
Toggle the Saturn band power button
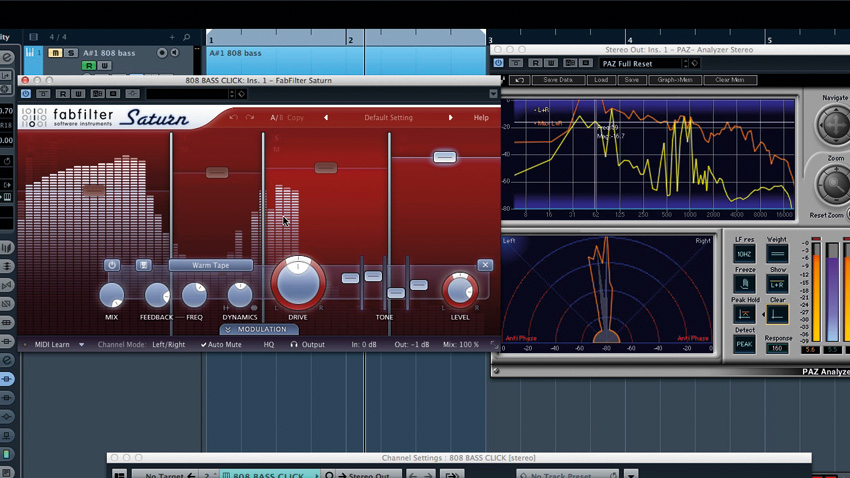pos(112,265)
